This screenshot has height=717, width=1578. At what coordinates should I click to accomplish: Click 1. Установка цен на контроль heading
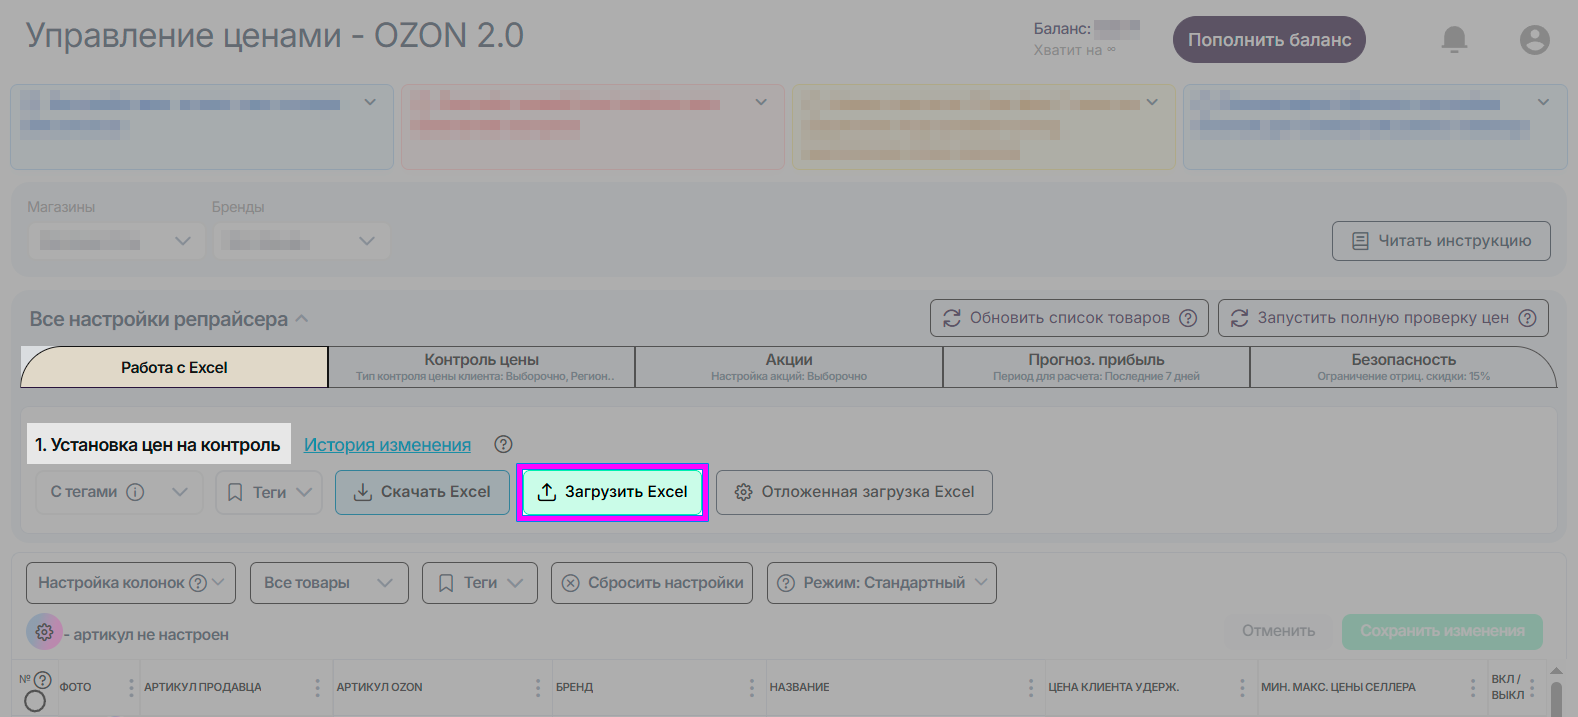pos(158,445)
